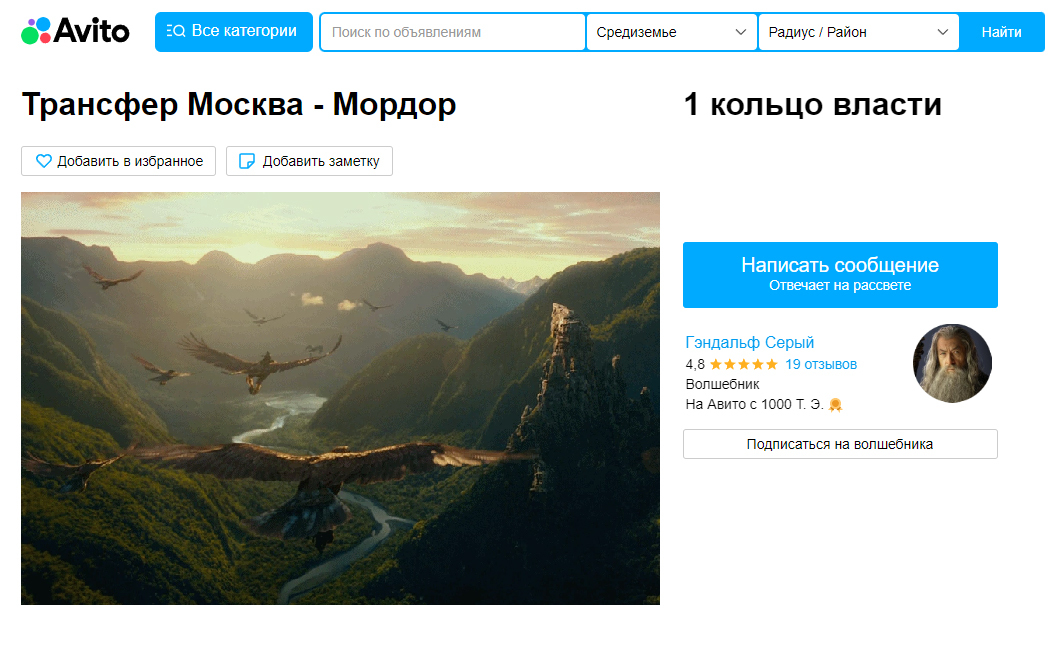1058x651 pixels.
Task: Click the title Трансфер Москва - Мордор
Action: coord(239,105)
